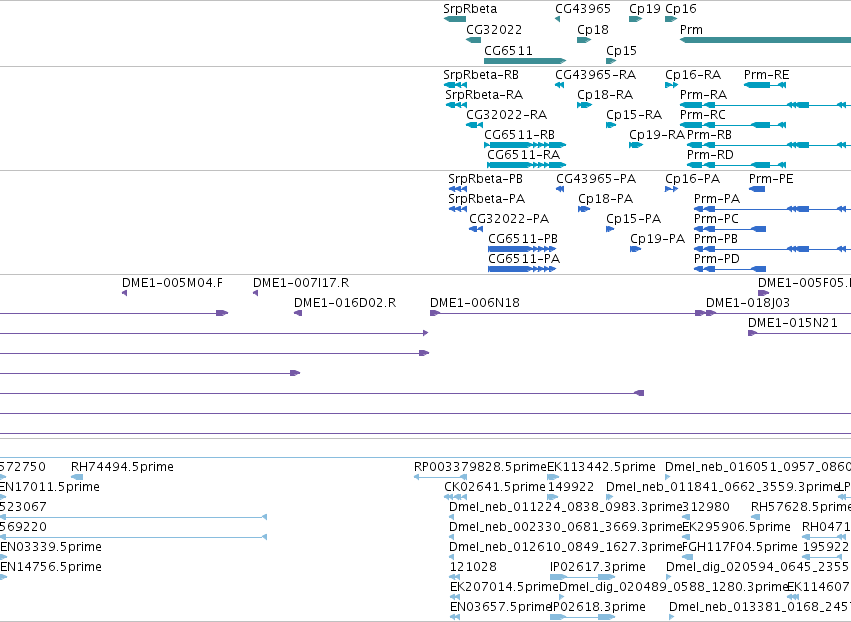
Task: Select the Prm-PA protein
Action: pyautogui.click(x=772, y=209)
